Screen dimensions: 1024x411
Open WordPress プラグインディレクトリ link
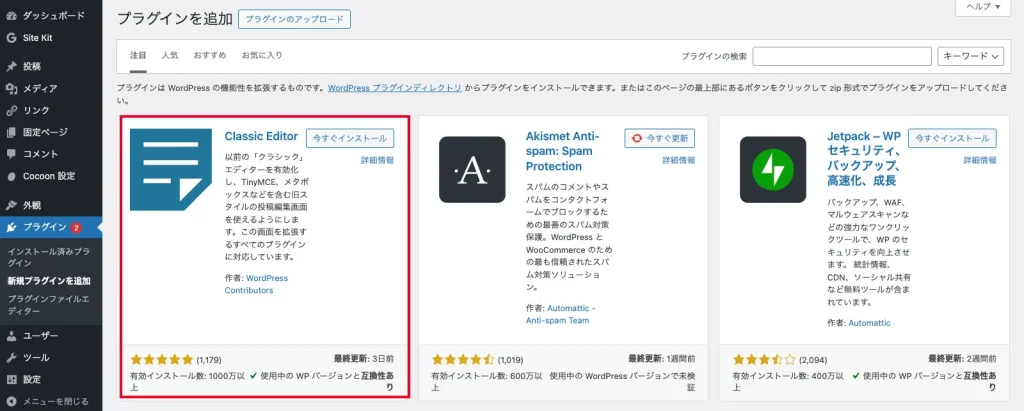pyautogui.click(x=394, y=88)
